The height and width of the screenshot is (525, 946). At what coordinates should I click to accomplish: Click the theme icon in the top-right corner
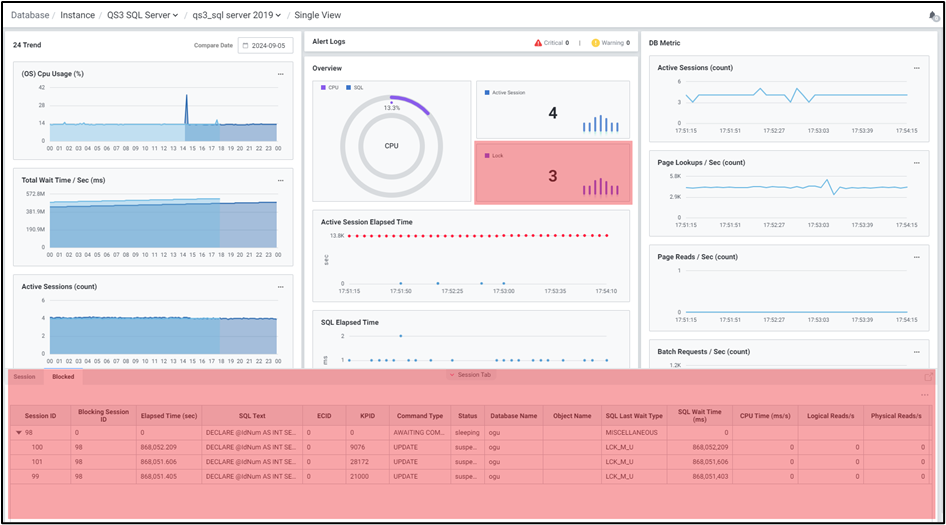coord(933,16)
